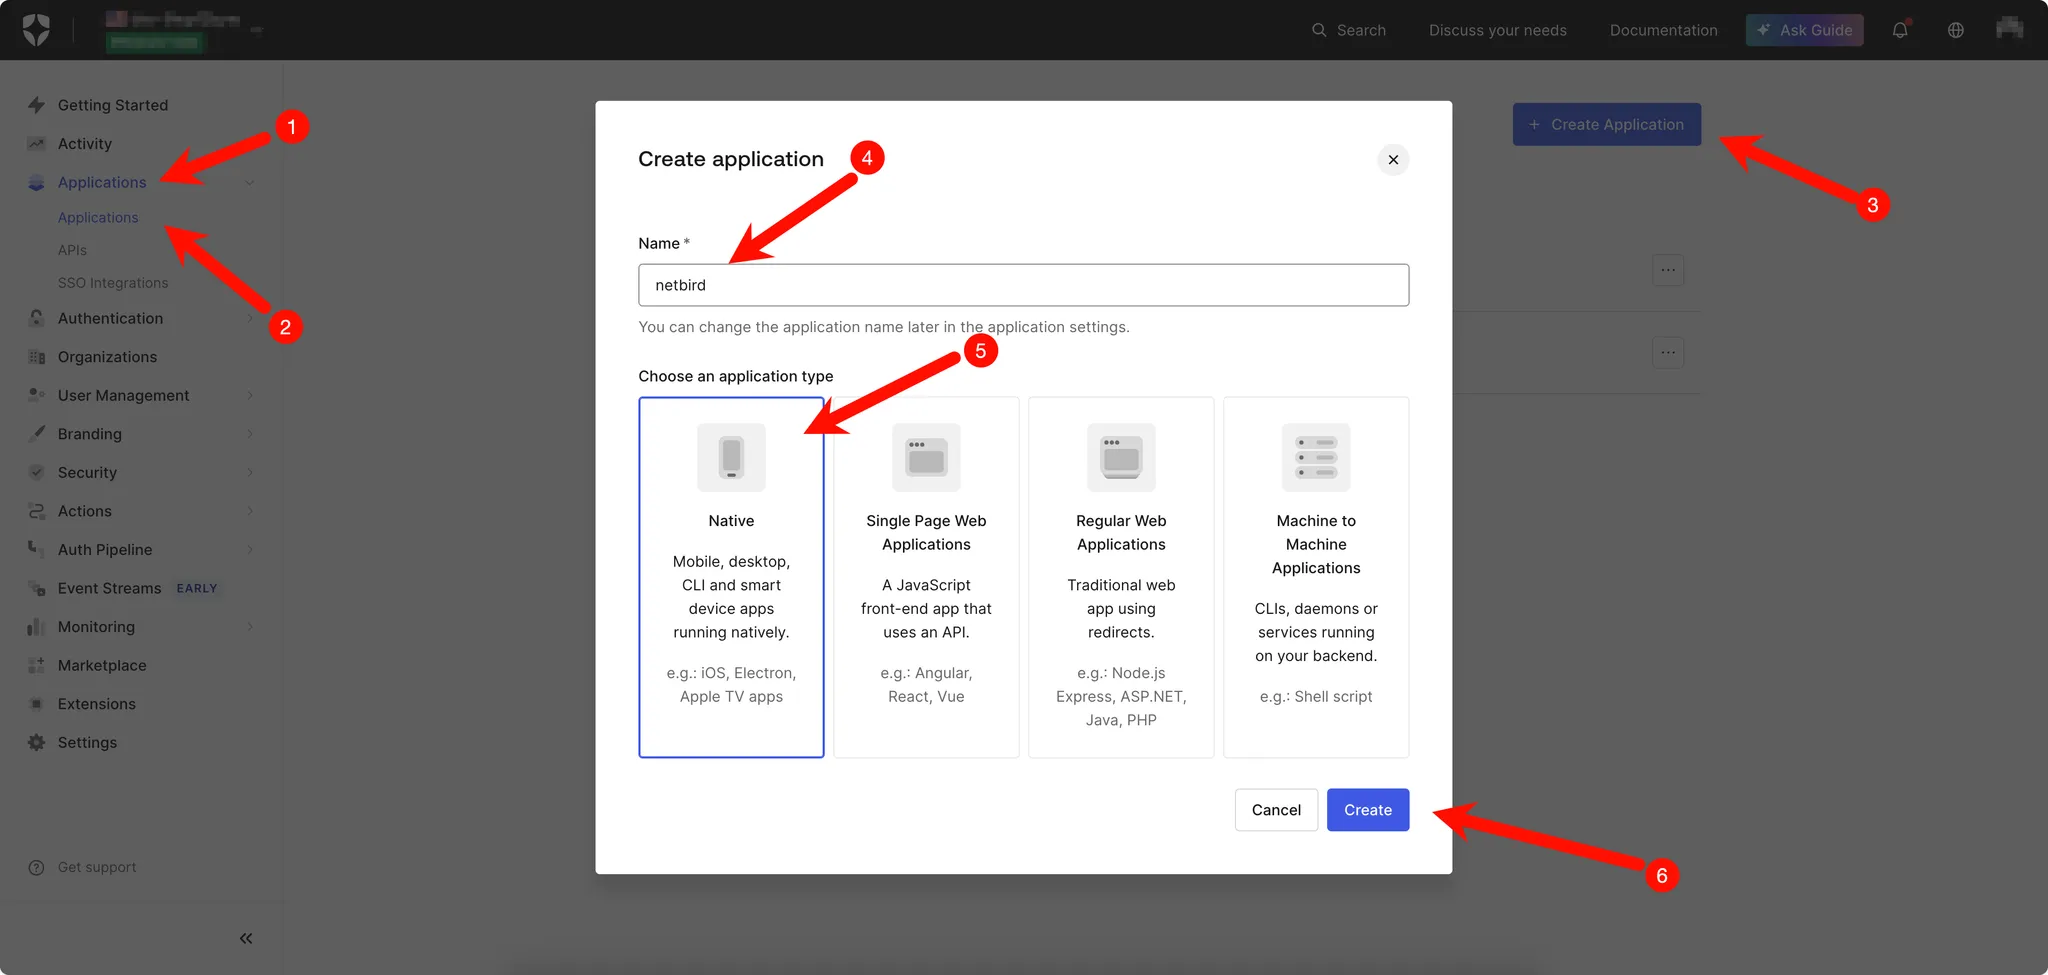Open first application row options menu

click(1668, 270)
